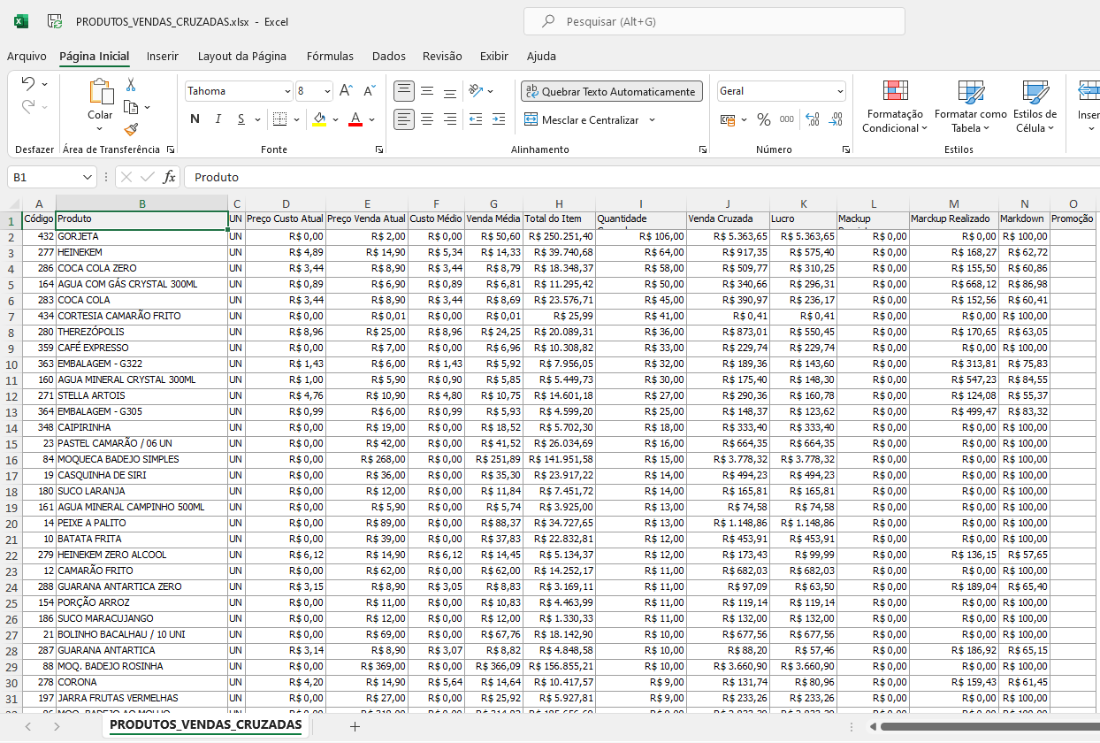
Task: Click the percent style icon
Action: (763, 120)
